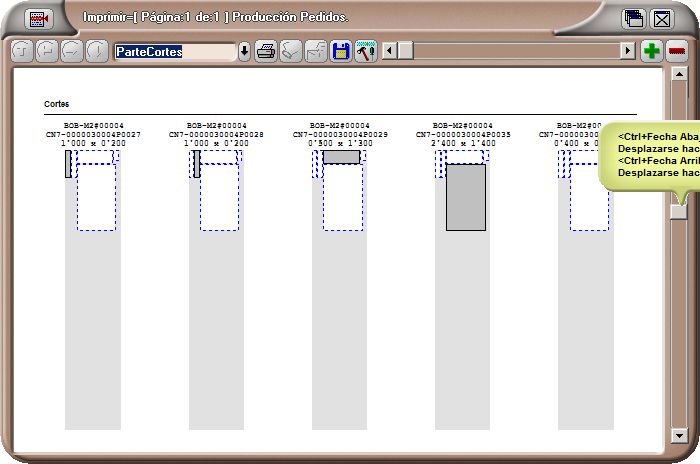Screen dimensions: 700x464
Task: Click the first round navigation button
Action: (22, 51)
